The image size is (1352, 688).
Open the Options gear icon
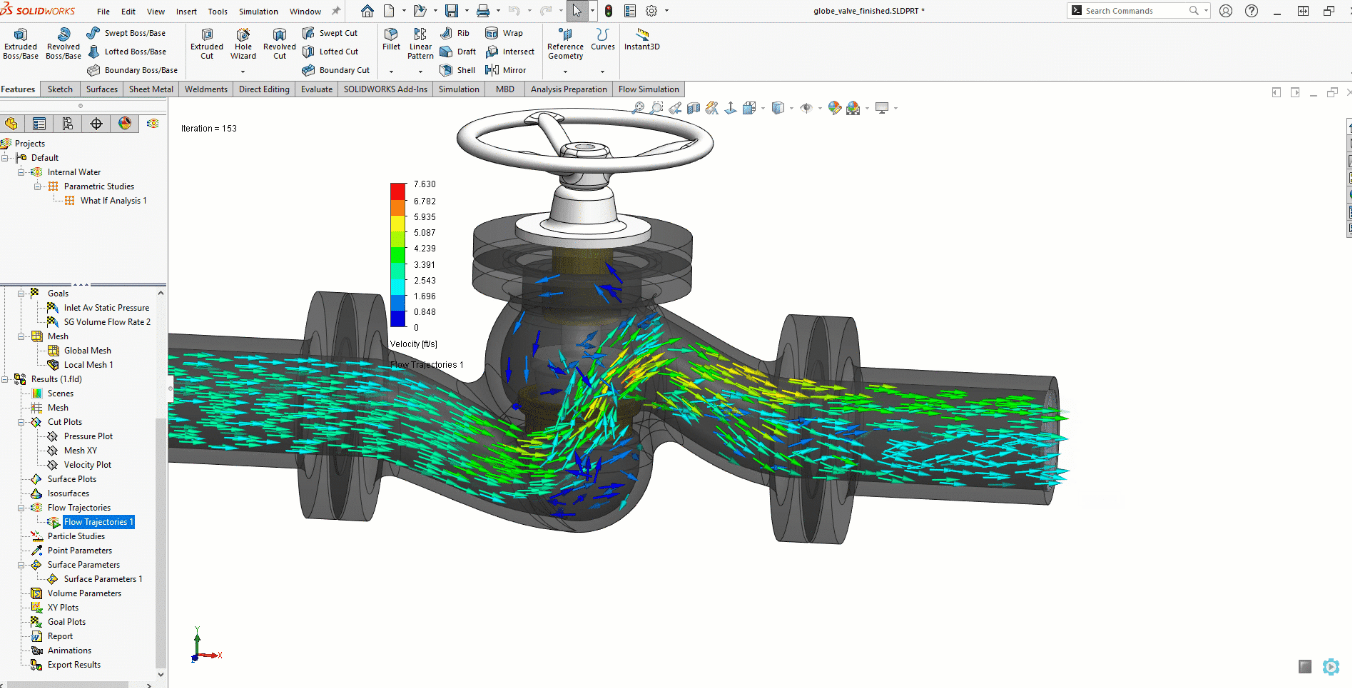coord(651,11)
